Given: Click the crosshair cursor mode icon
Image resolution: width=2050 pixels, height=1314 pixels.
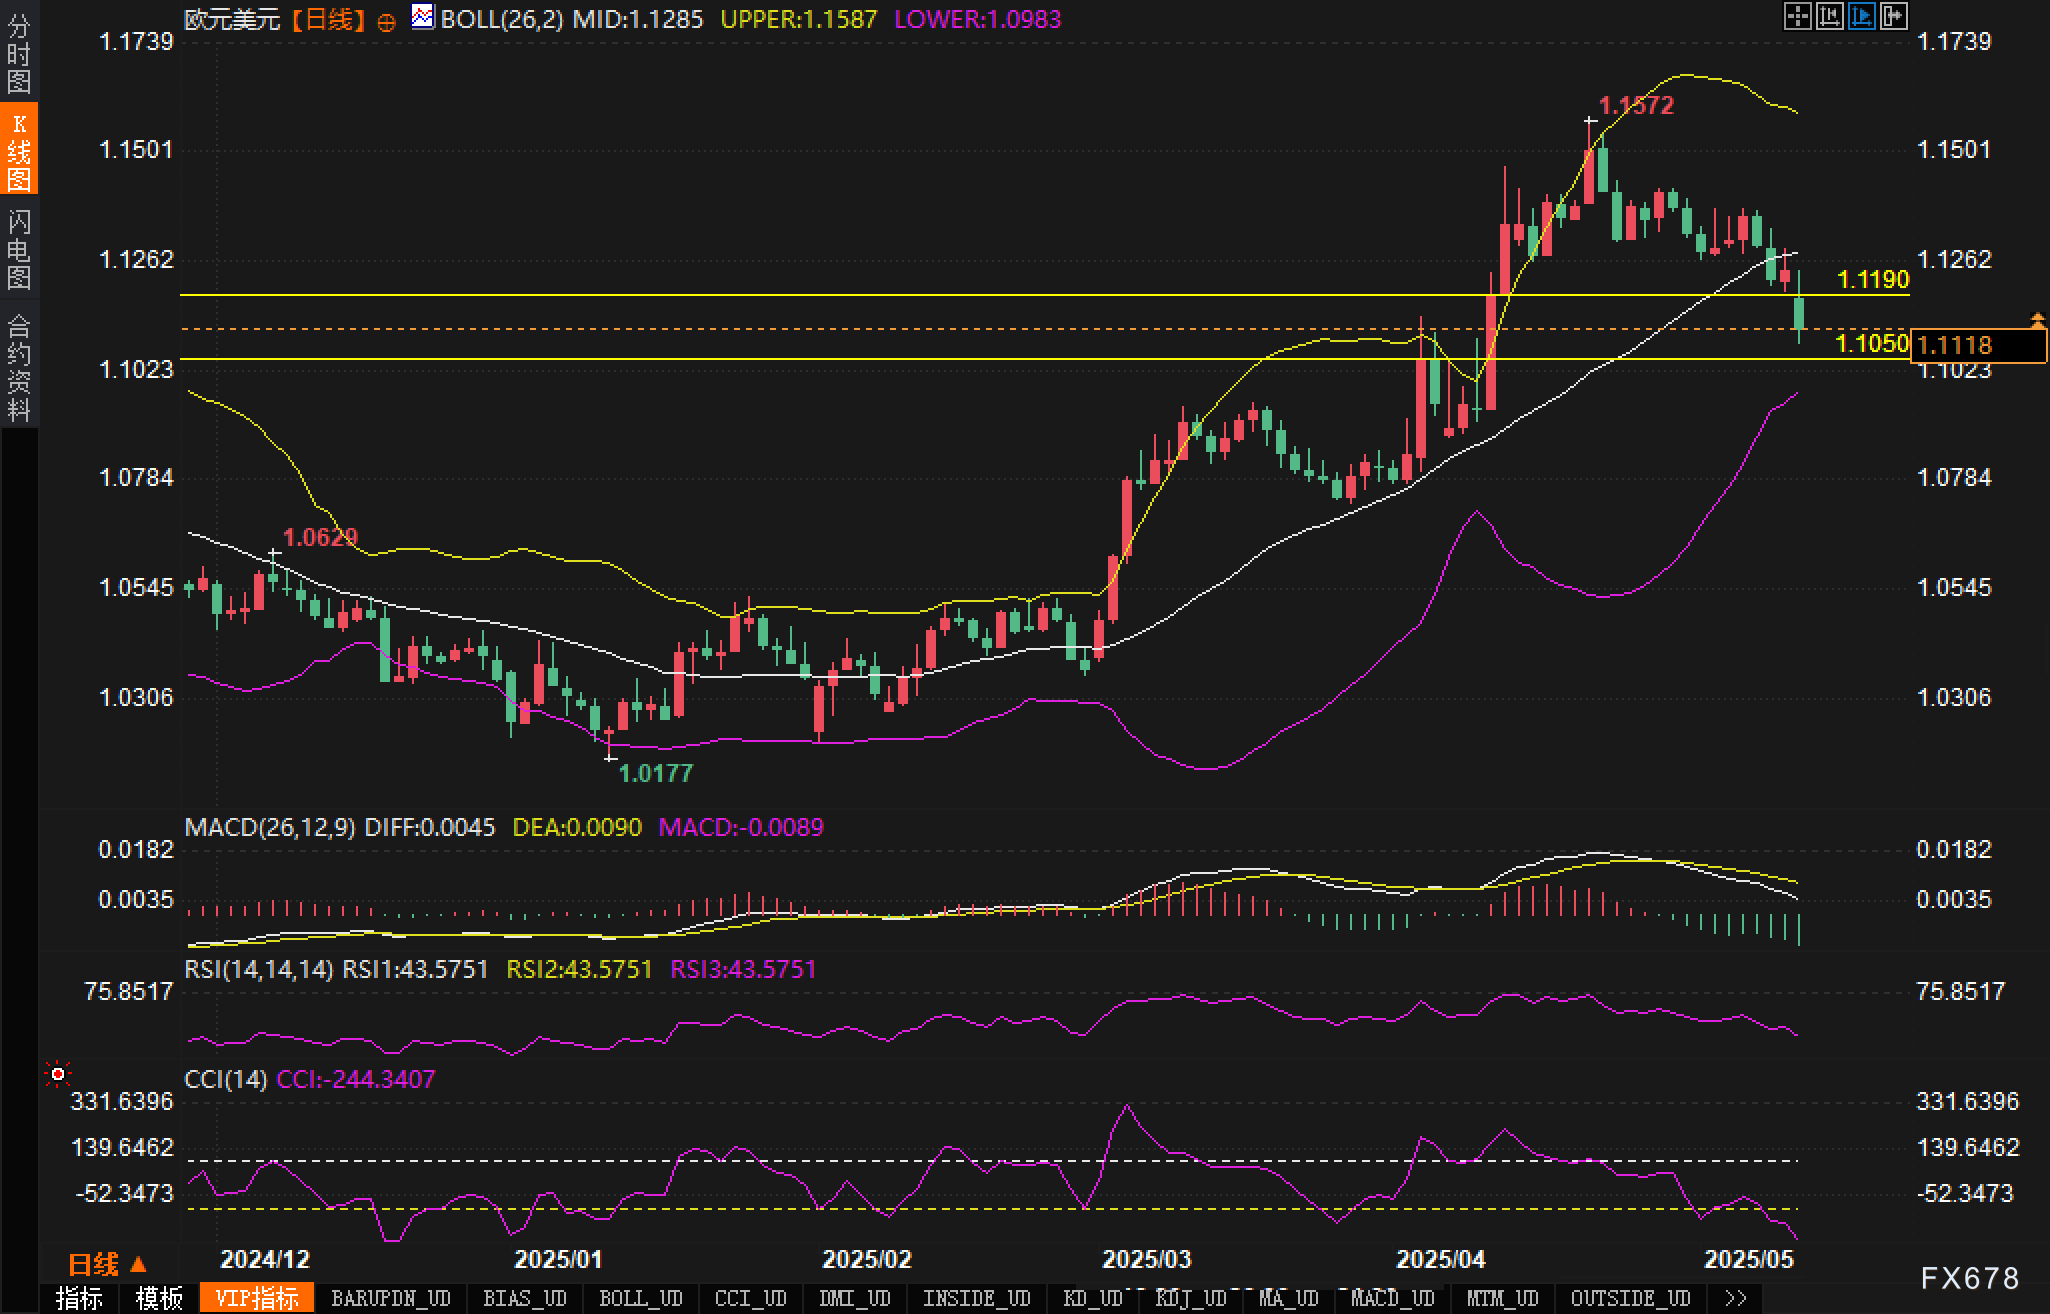Looking at the screenshot, I should (x=1797, y=16).
